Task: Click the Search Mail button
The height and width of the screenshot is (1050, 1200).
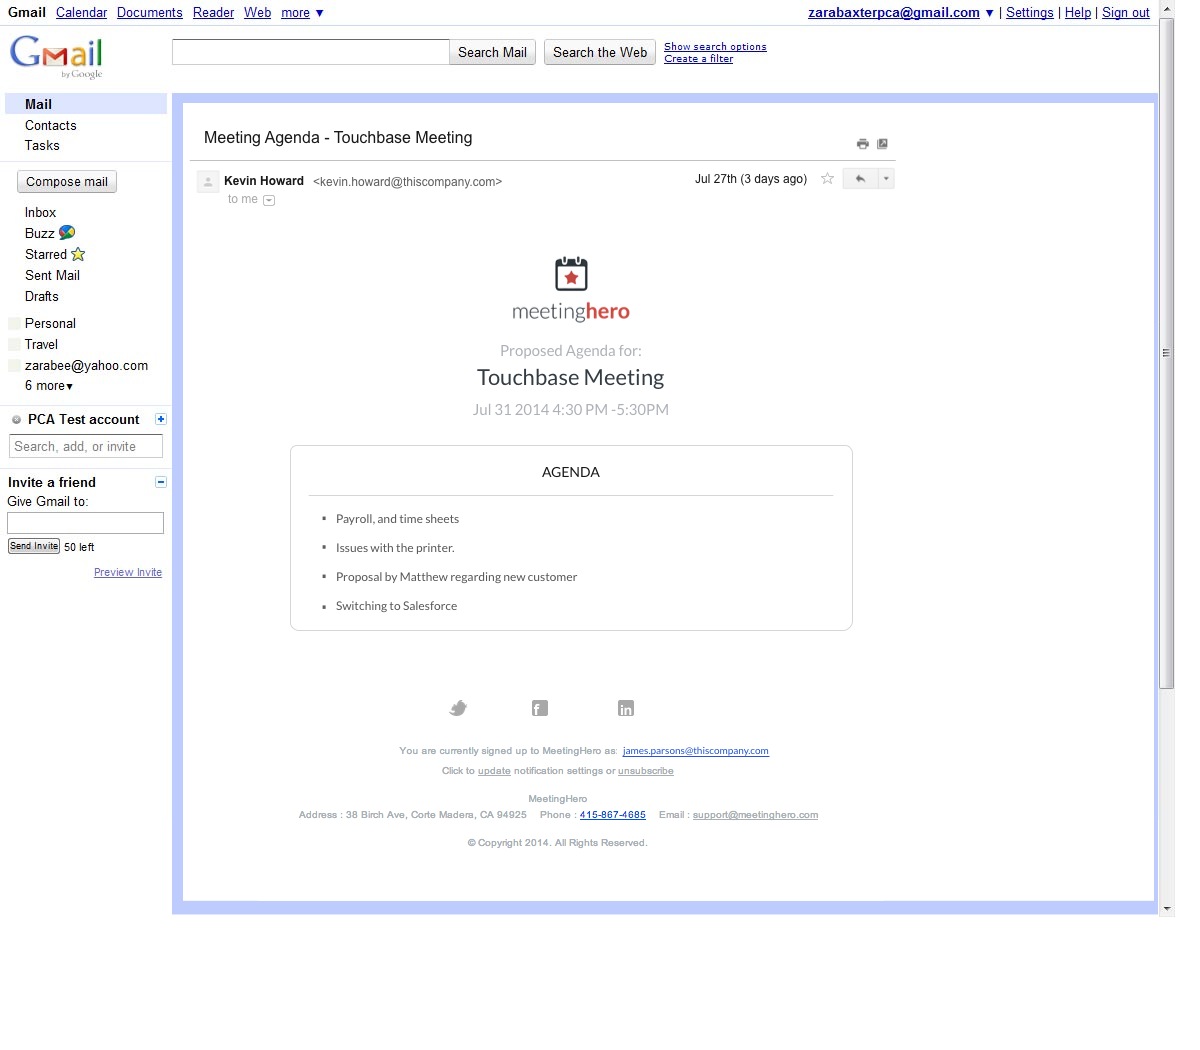Action: click(x=492, y=53)
